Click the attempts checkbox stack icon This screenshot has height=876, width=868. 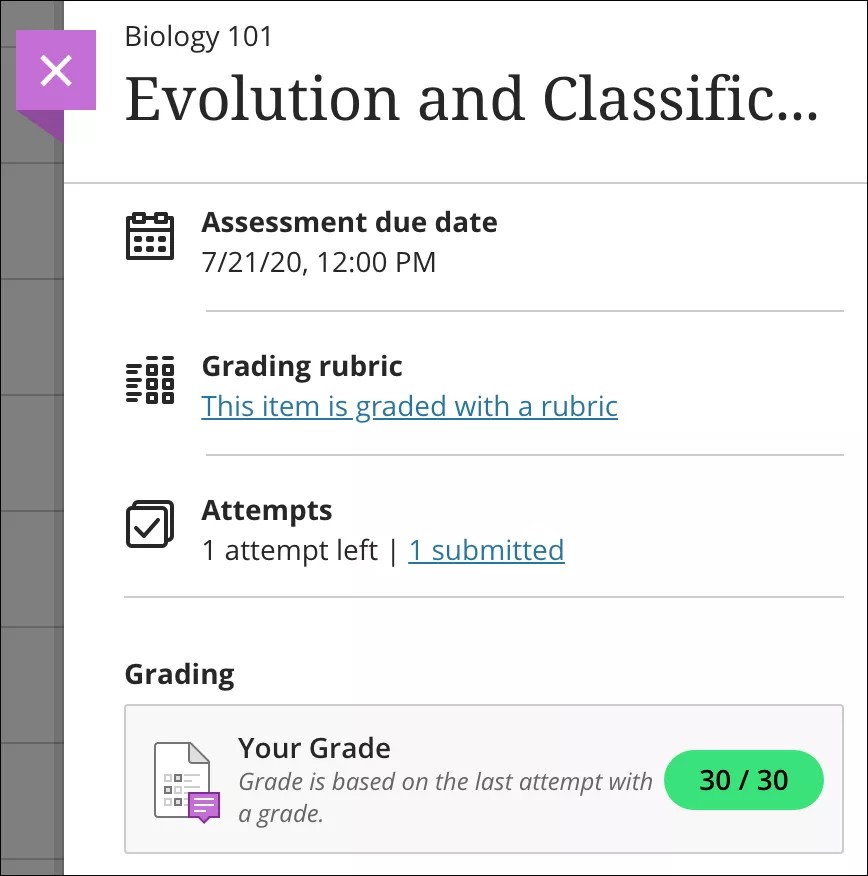[x=150, y=524]
